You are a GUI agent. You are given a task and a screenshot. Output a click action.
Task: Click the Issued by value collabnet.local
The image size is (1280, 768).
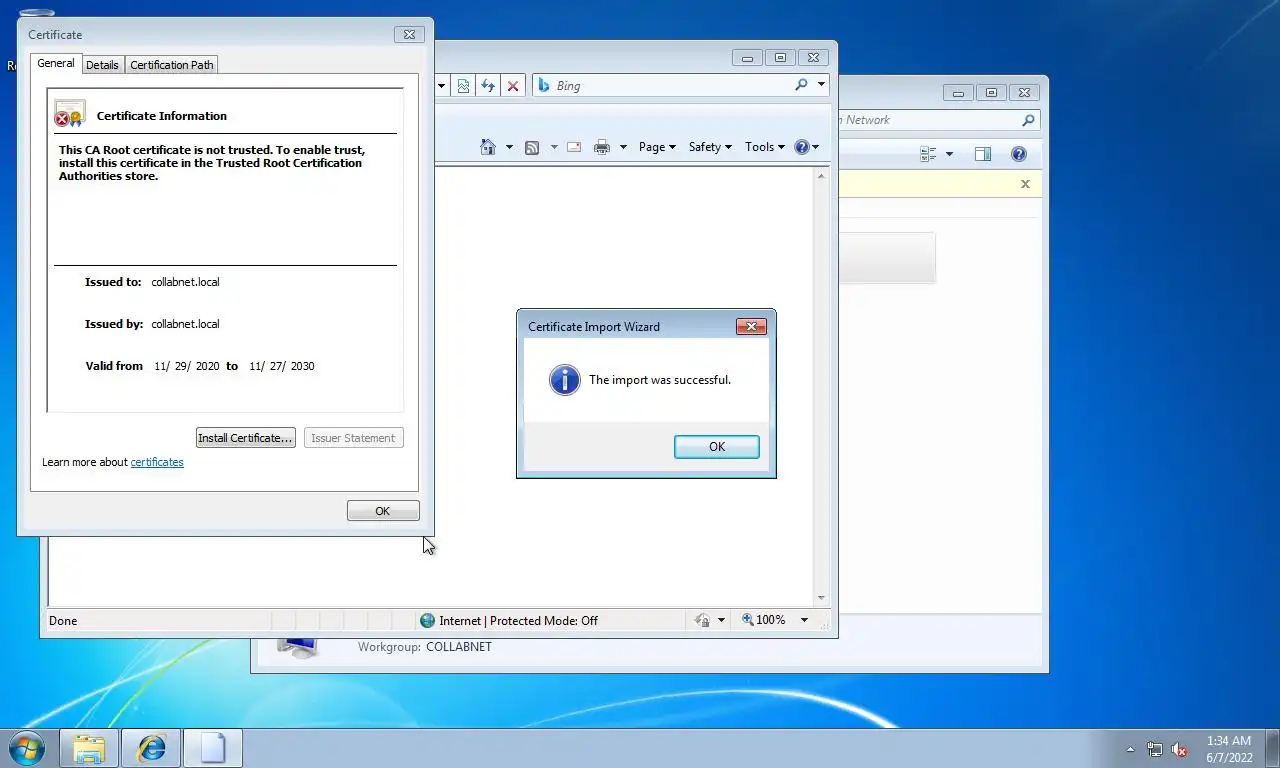coord(185,324)
